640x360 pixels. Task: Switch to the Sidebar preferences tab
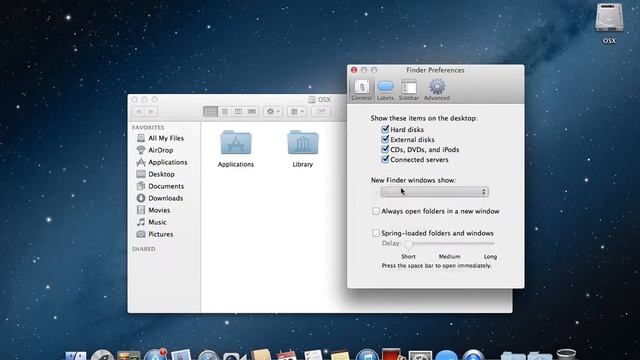pos(409,90)
